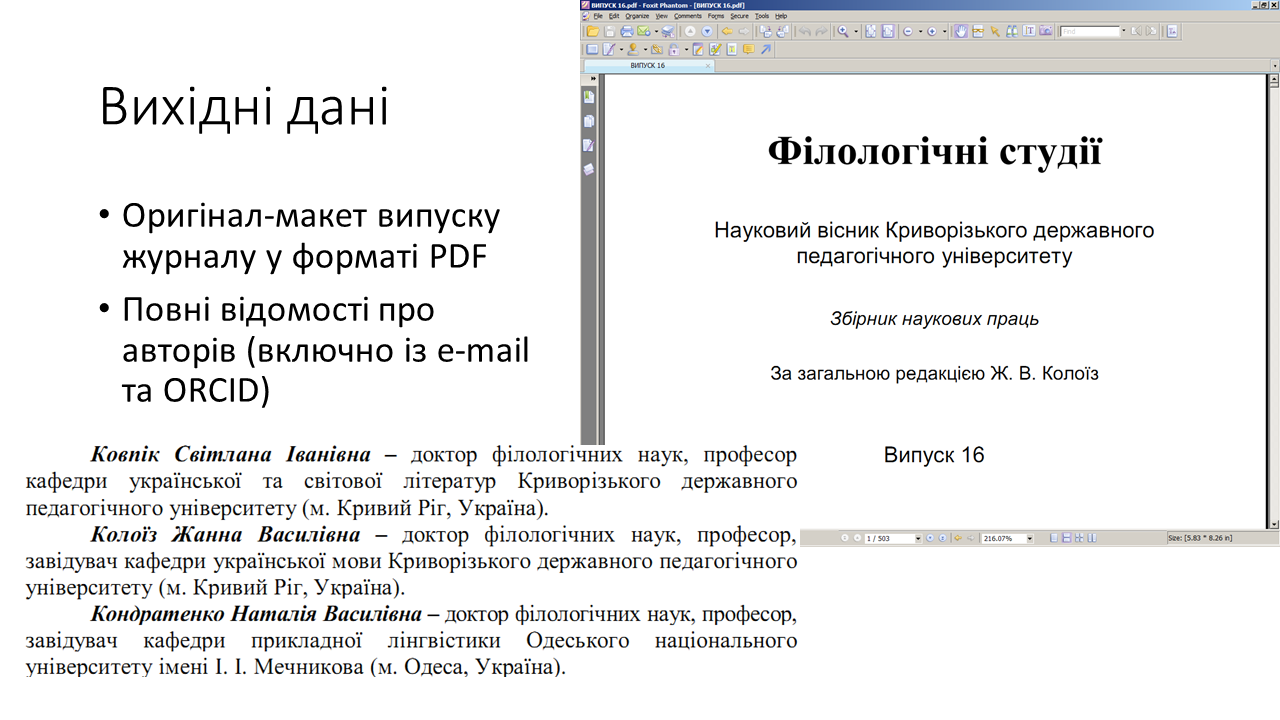This screenshot has height=720, width=1280.
Task: Click the Print icon in toolbar
Action: click(627, 32)
